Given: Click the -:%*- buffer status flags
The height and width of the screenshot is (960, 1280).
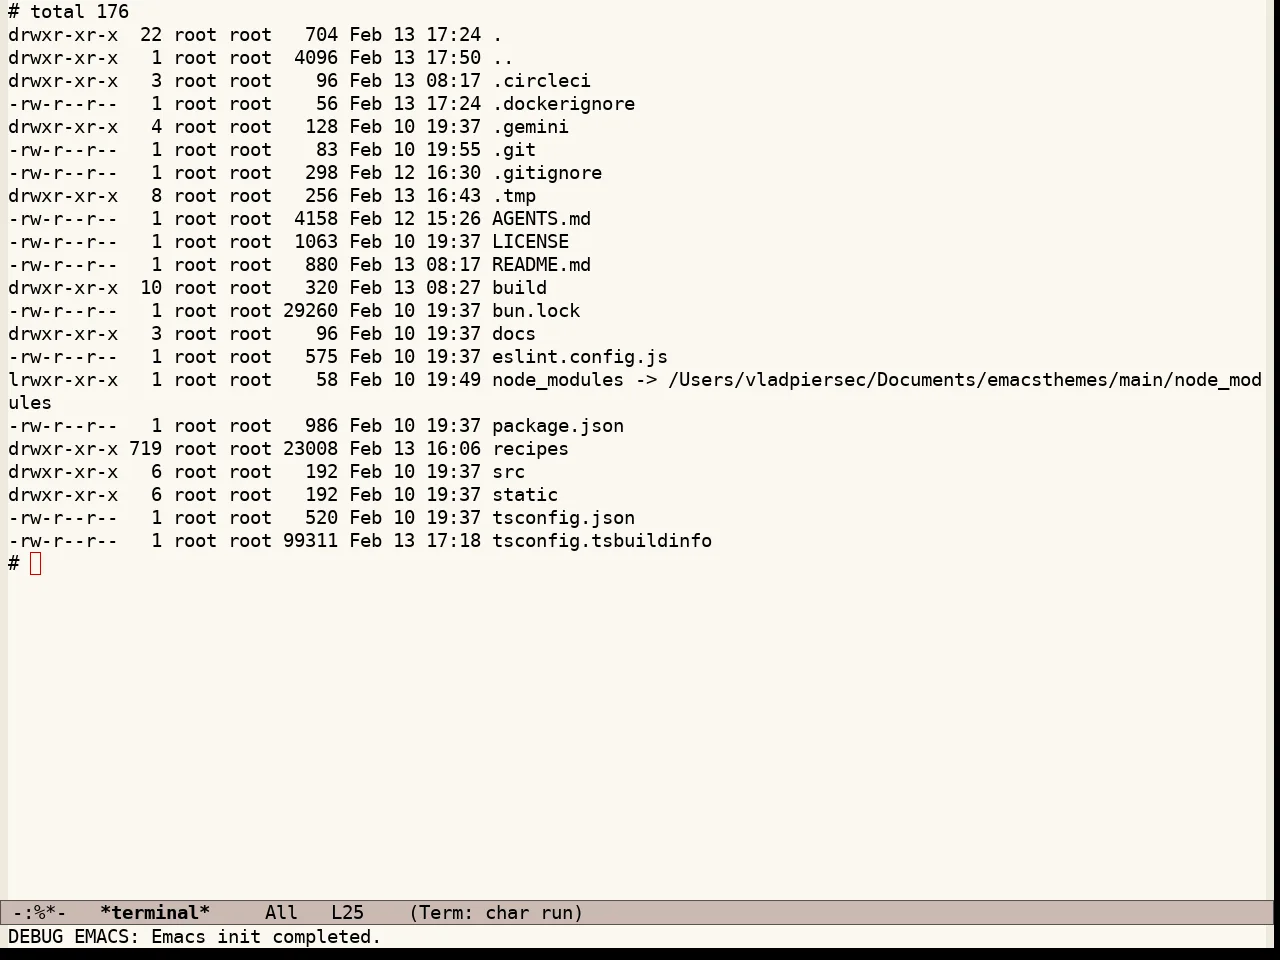Looking at the screenshot, I should (39, 913).
